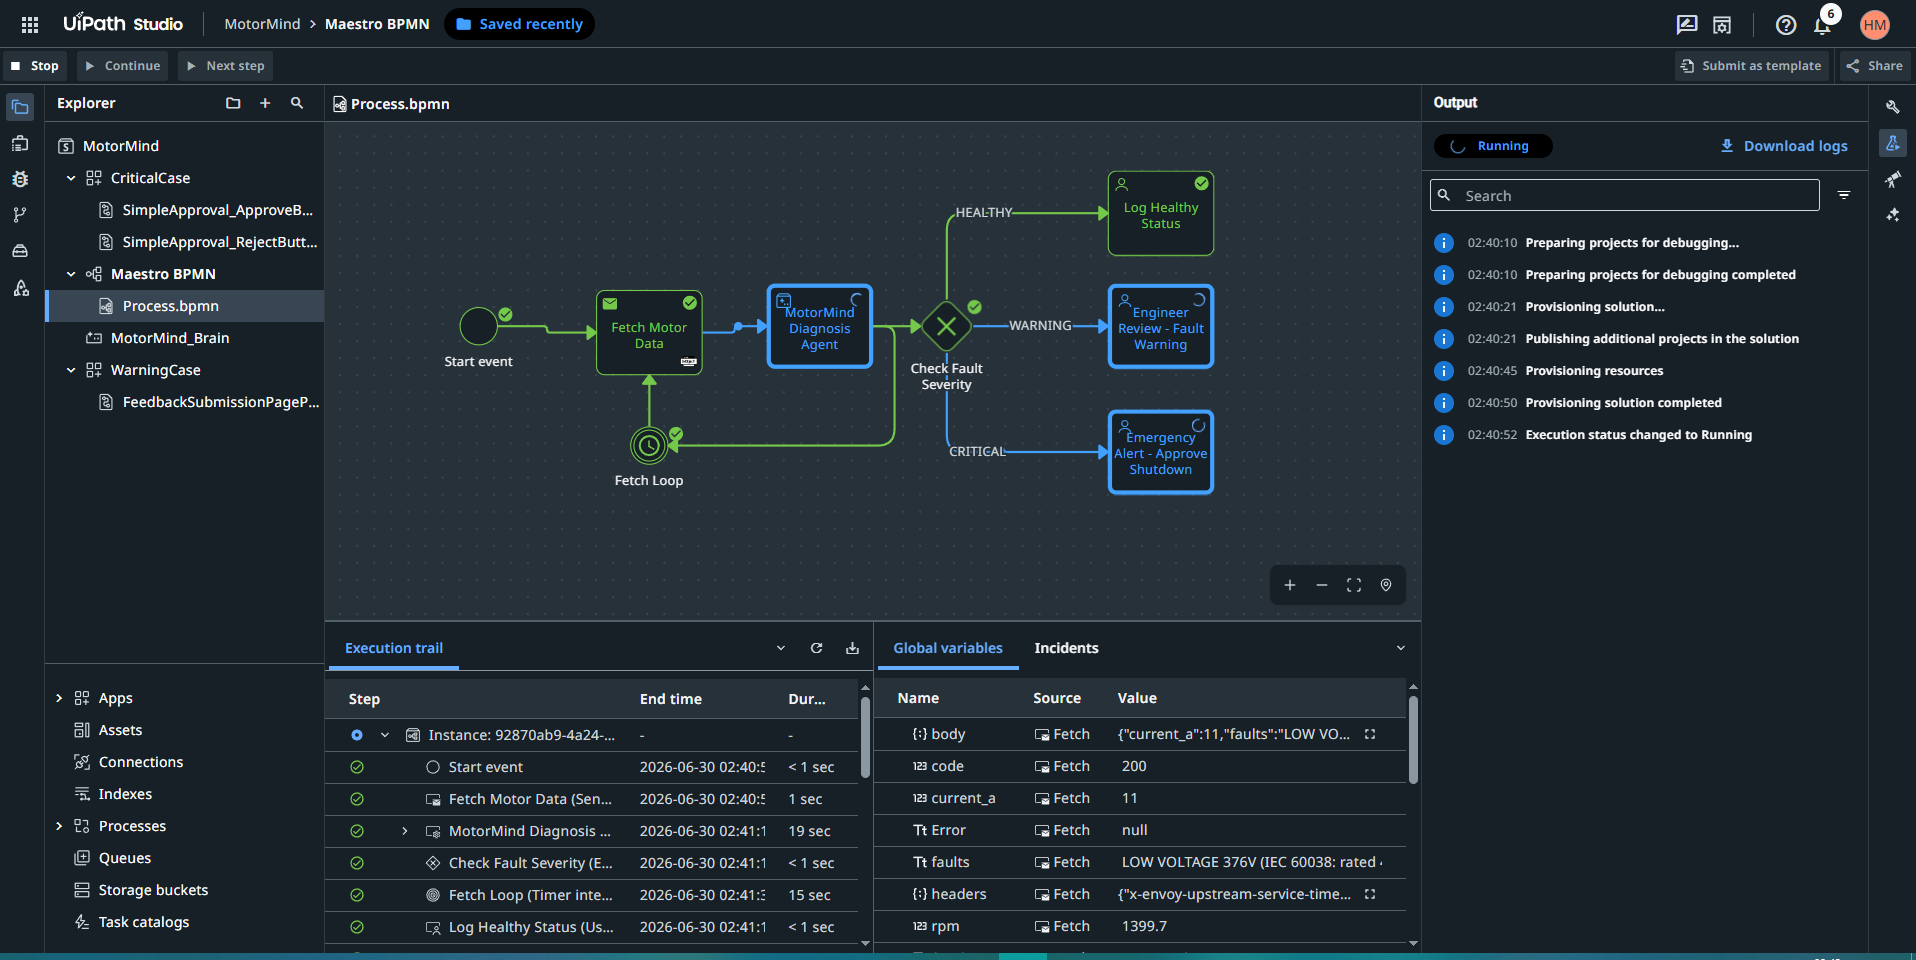Image resolution: width=1916 pixels, height=960 pixels.
Task: Select the Check Fault Severity gateway
Action: (946, 326)
